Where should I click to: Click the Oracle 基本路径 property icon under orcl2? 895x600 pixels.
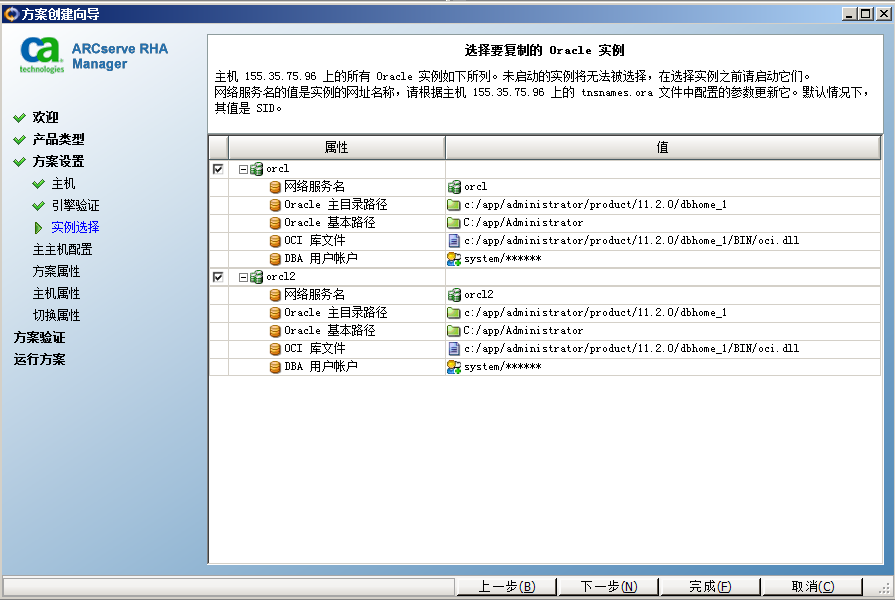point(275,331)
